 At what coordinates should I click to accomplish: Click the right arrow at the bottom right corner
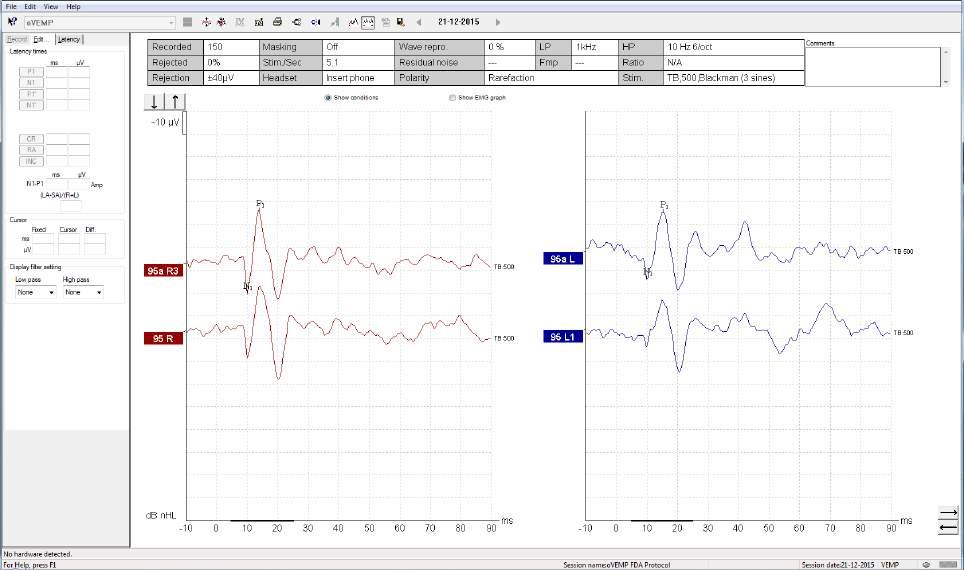[x=949, y=512]
